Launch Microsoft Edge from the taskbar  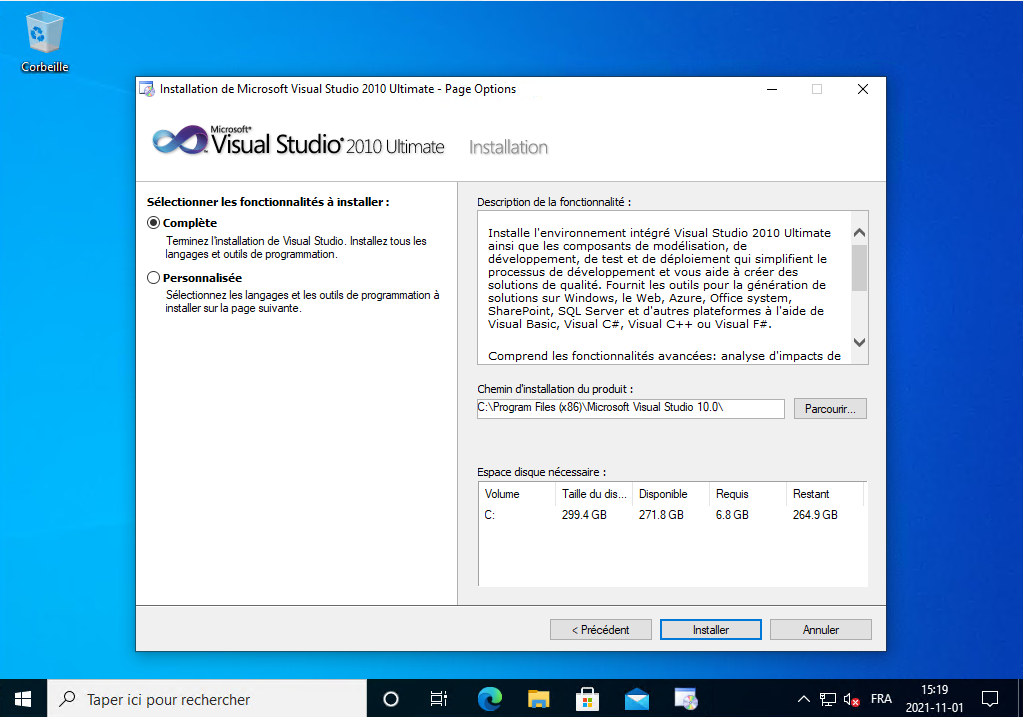489,699
